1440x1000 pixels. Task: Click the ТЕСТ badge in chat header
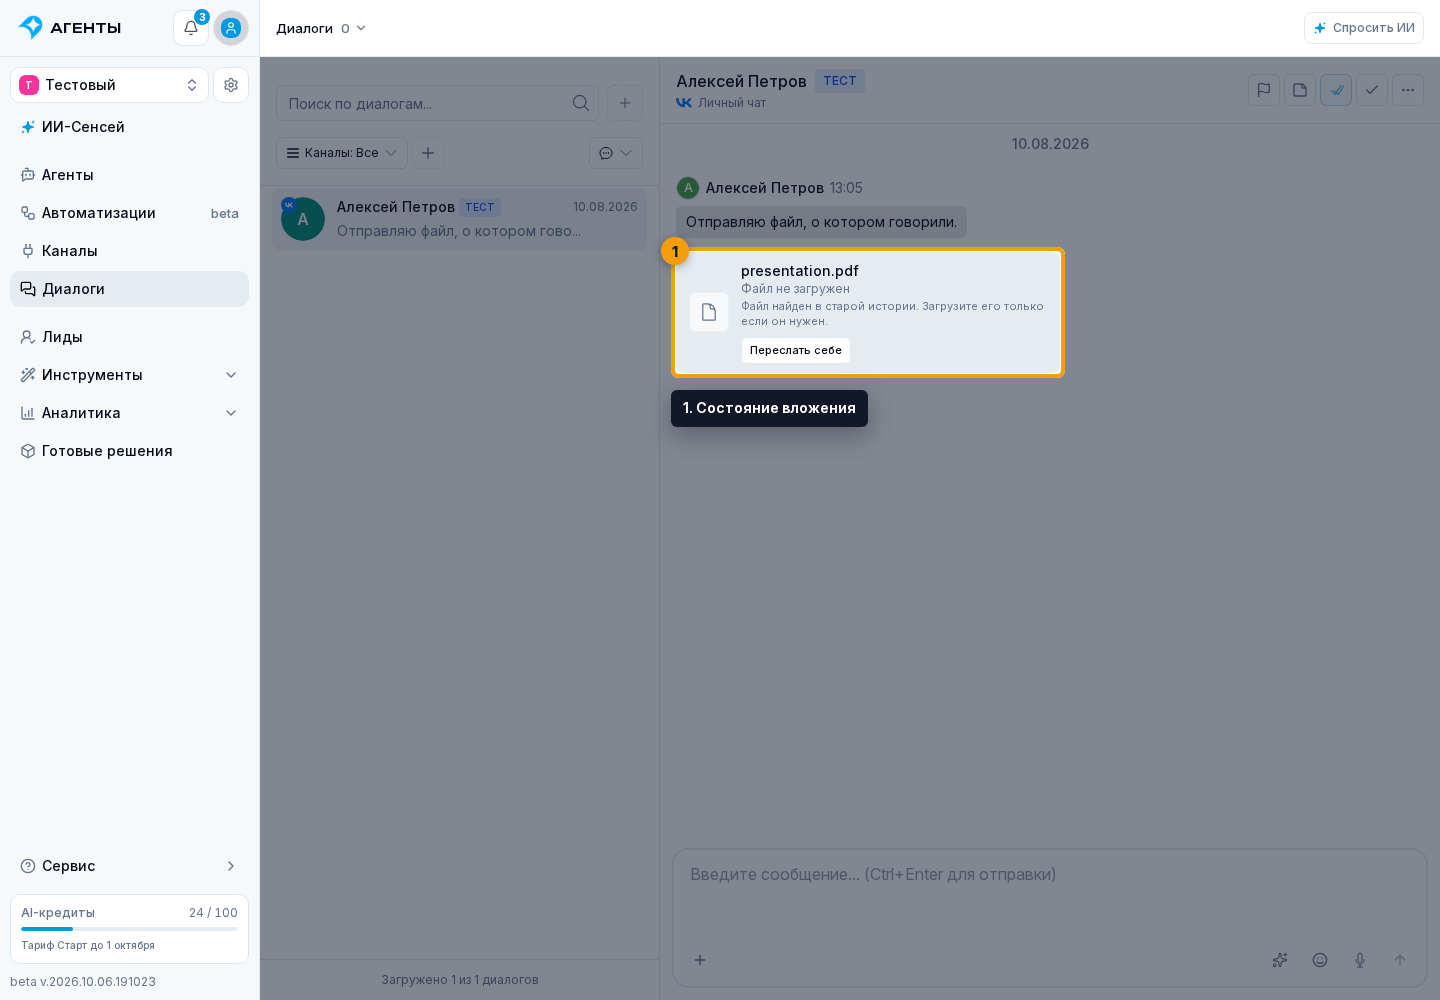click(x=840, y=81)
